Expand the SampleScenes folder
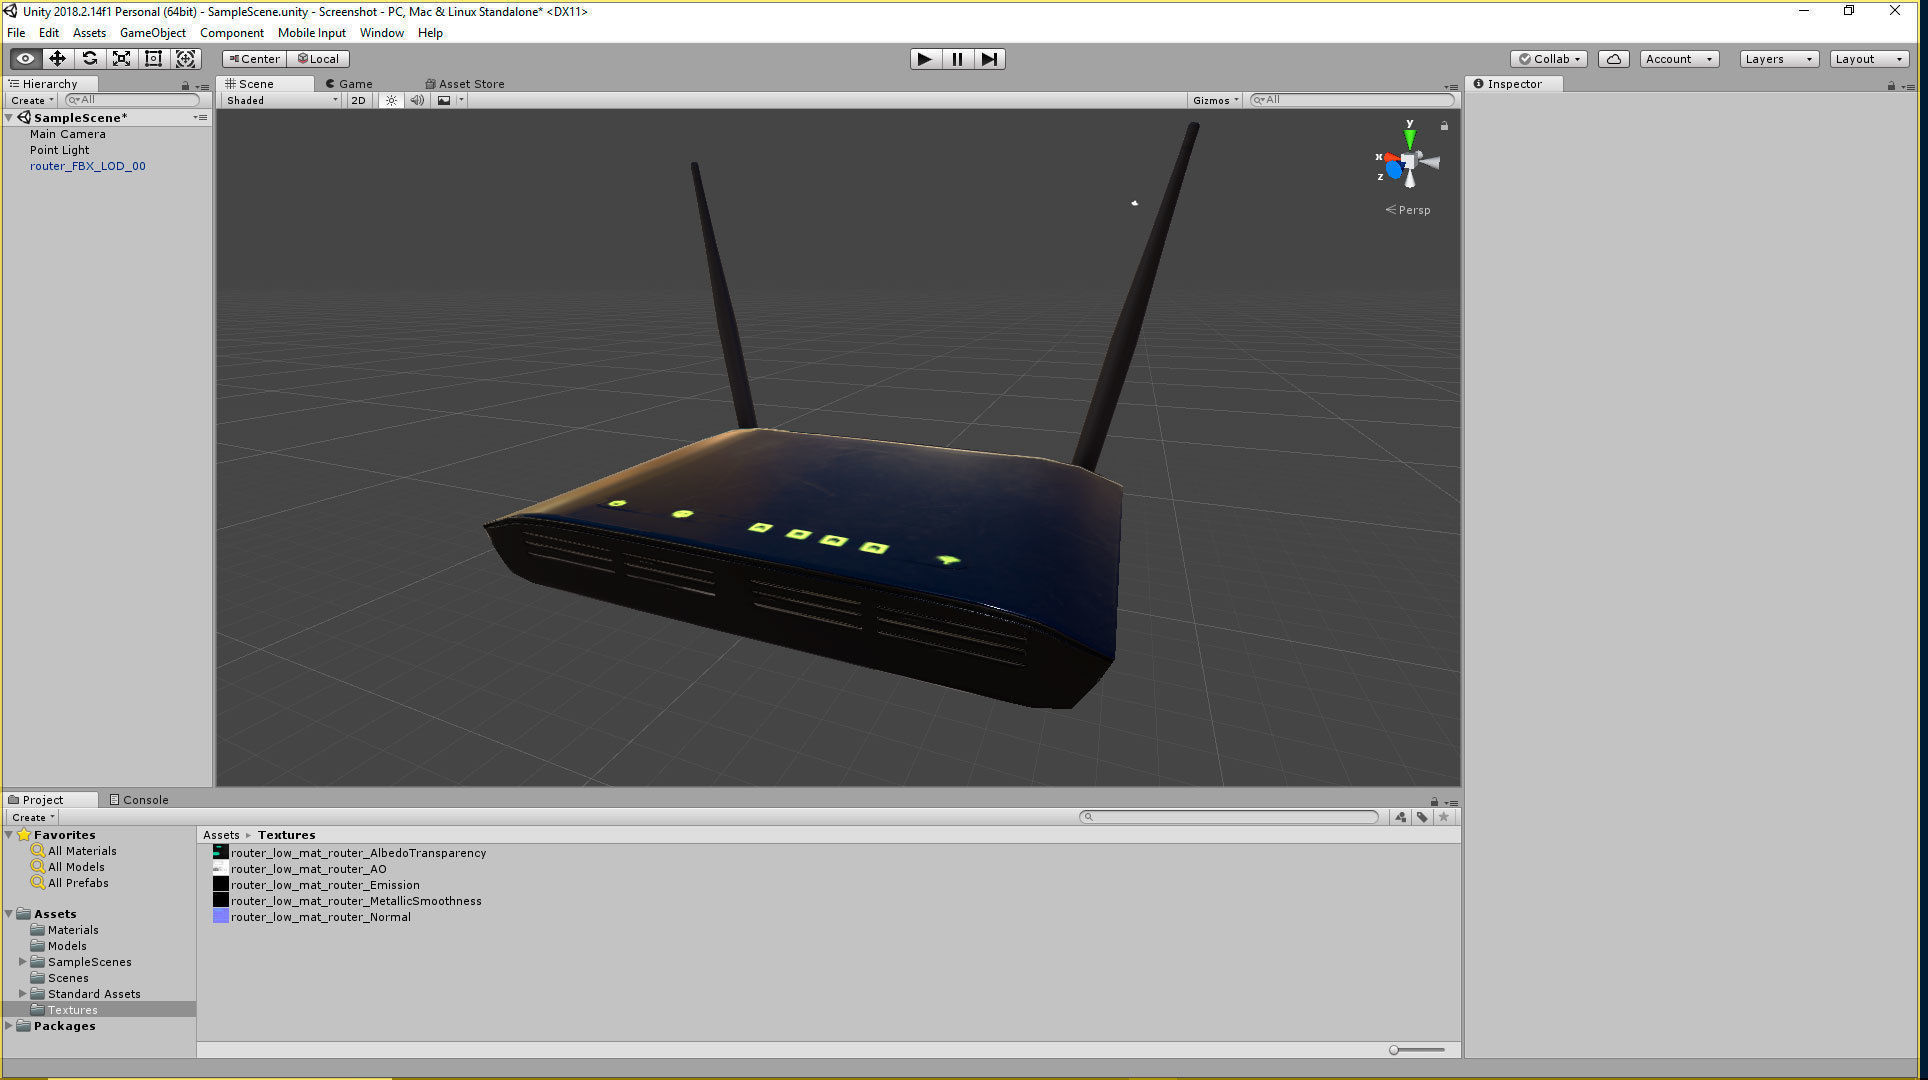Screen dimensions: 1928x1080 23,962
